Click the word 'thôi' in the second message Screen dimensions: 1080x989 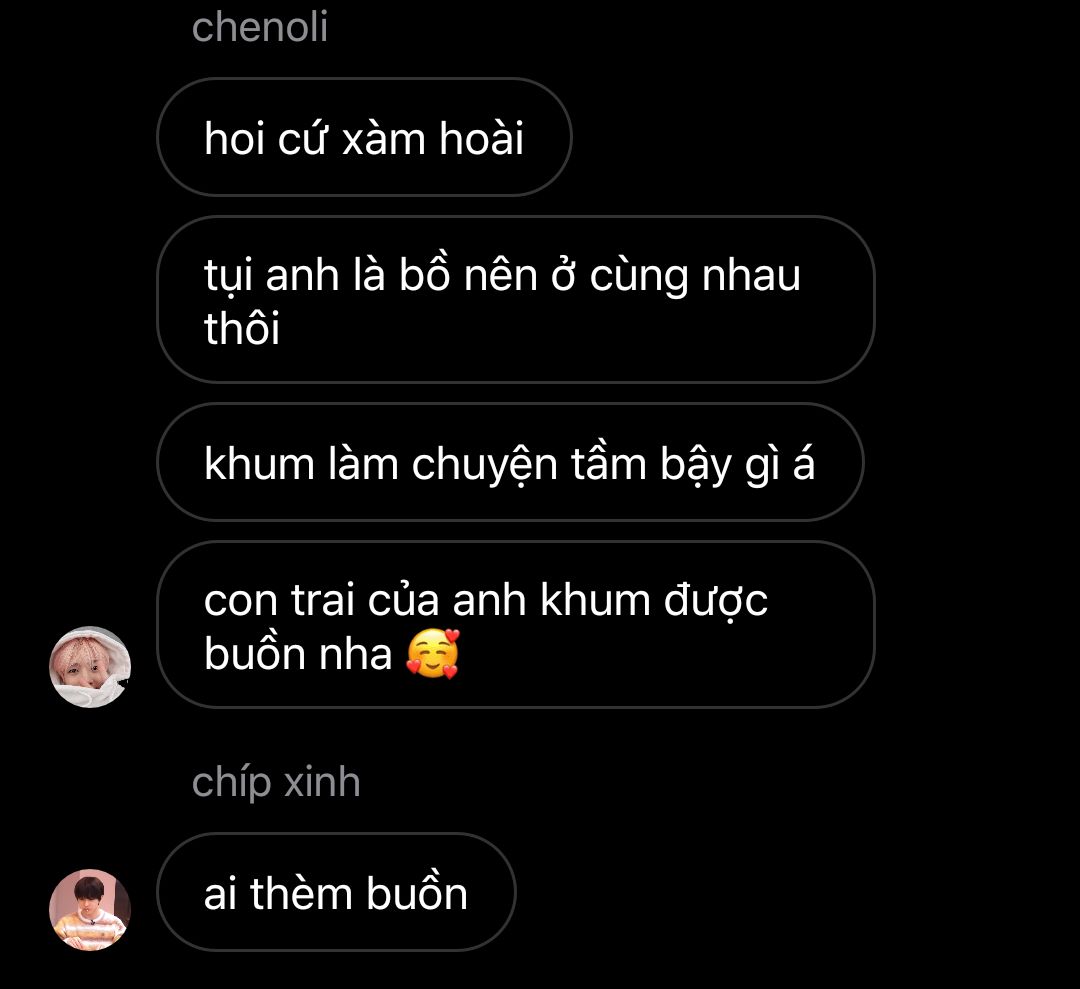242,327
